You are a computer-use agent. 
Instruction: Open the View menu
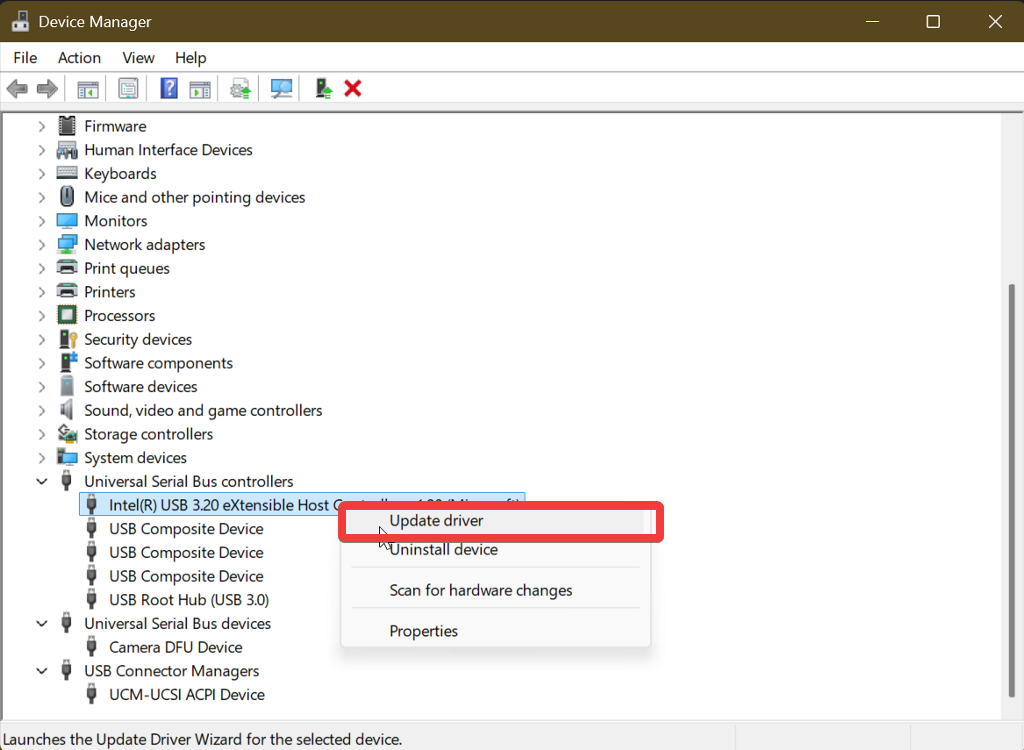138,57
